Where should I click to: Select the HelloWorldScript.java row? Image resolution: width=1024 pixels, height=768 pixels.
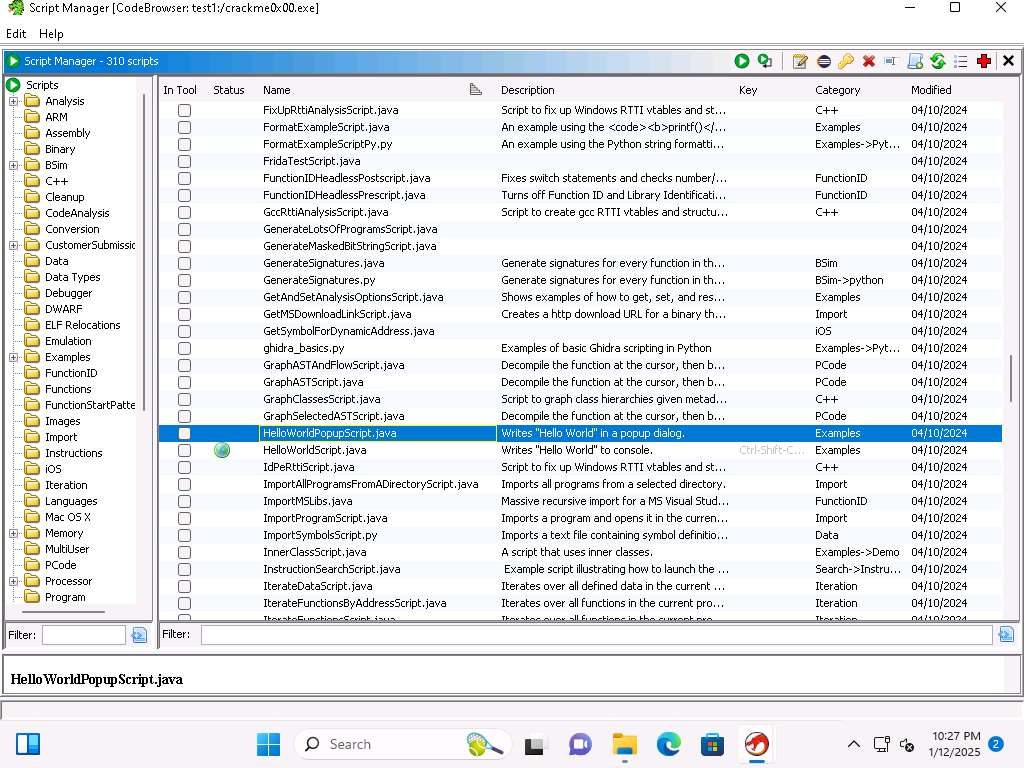[x=314, y=450]
